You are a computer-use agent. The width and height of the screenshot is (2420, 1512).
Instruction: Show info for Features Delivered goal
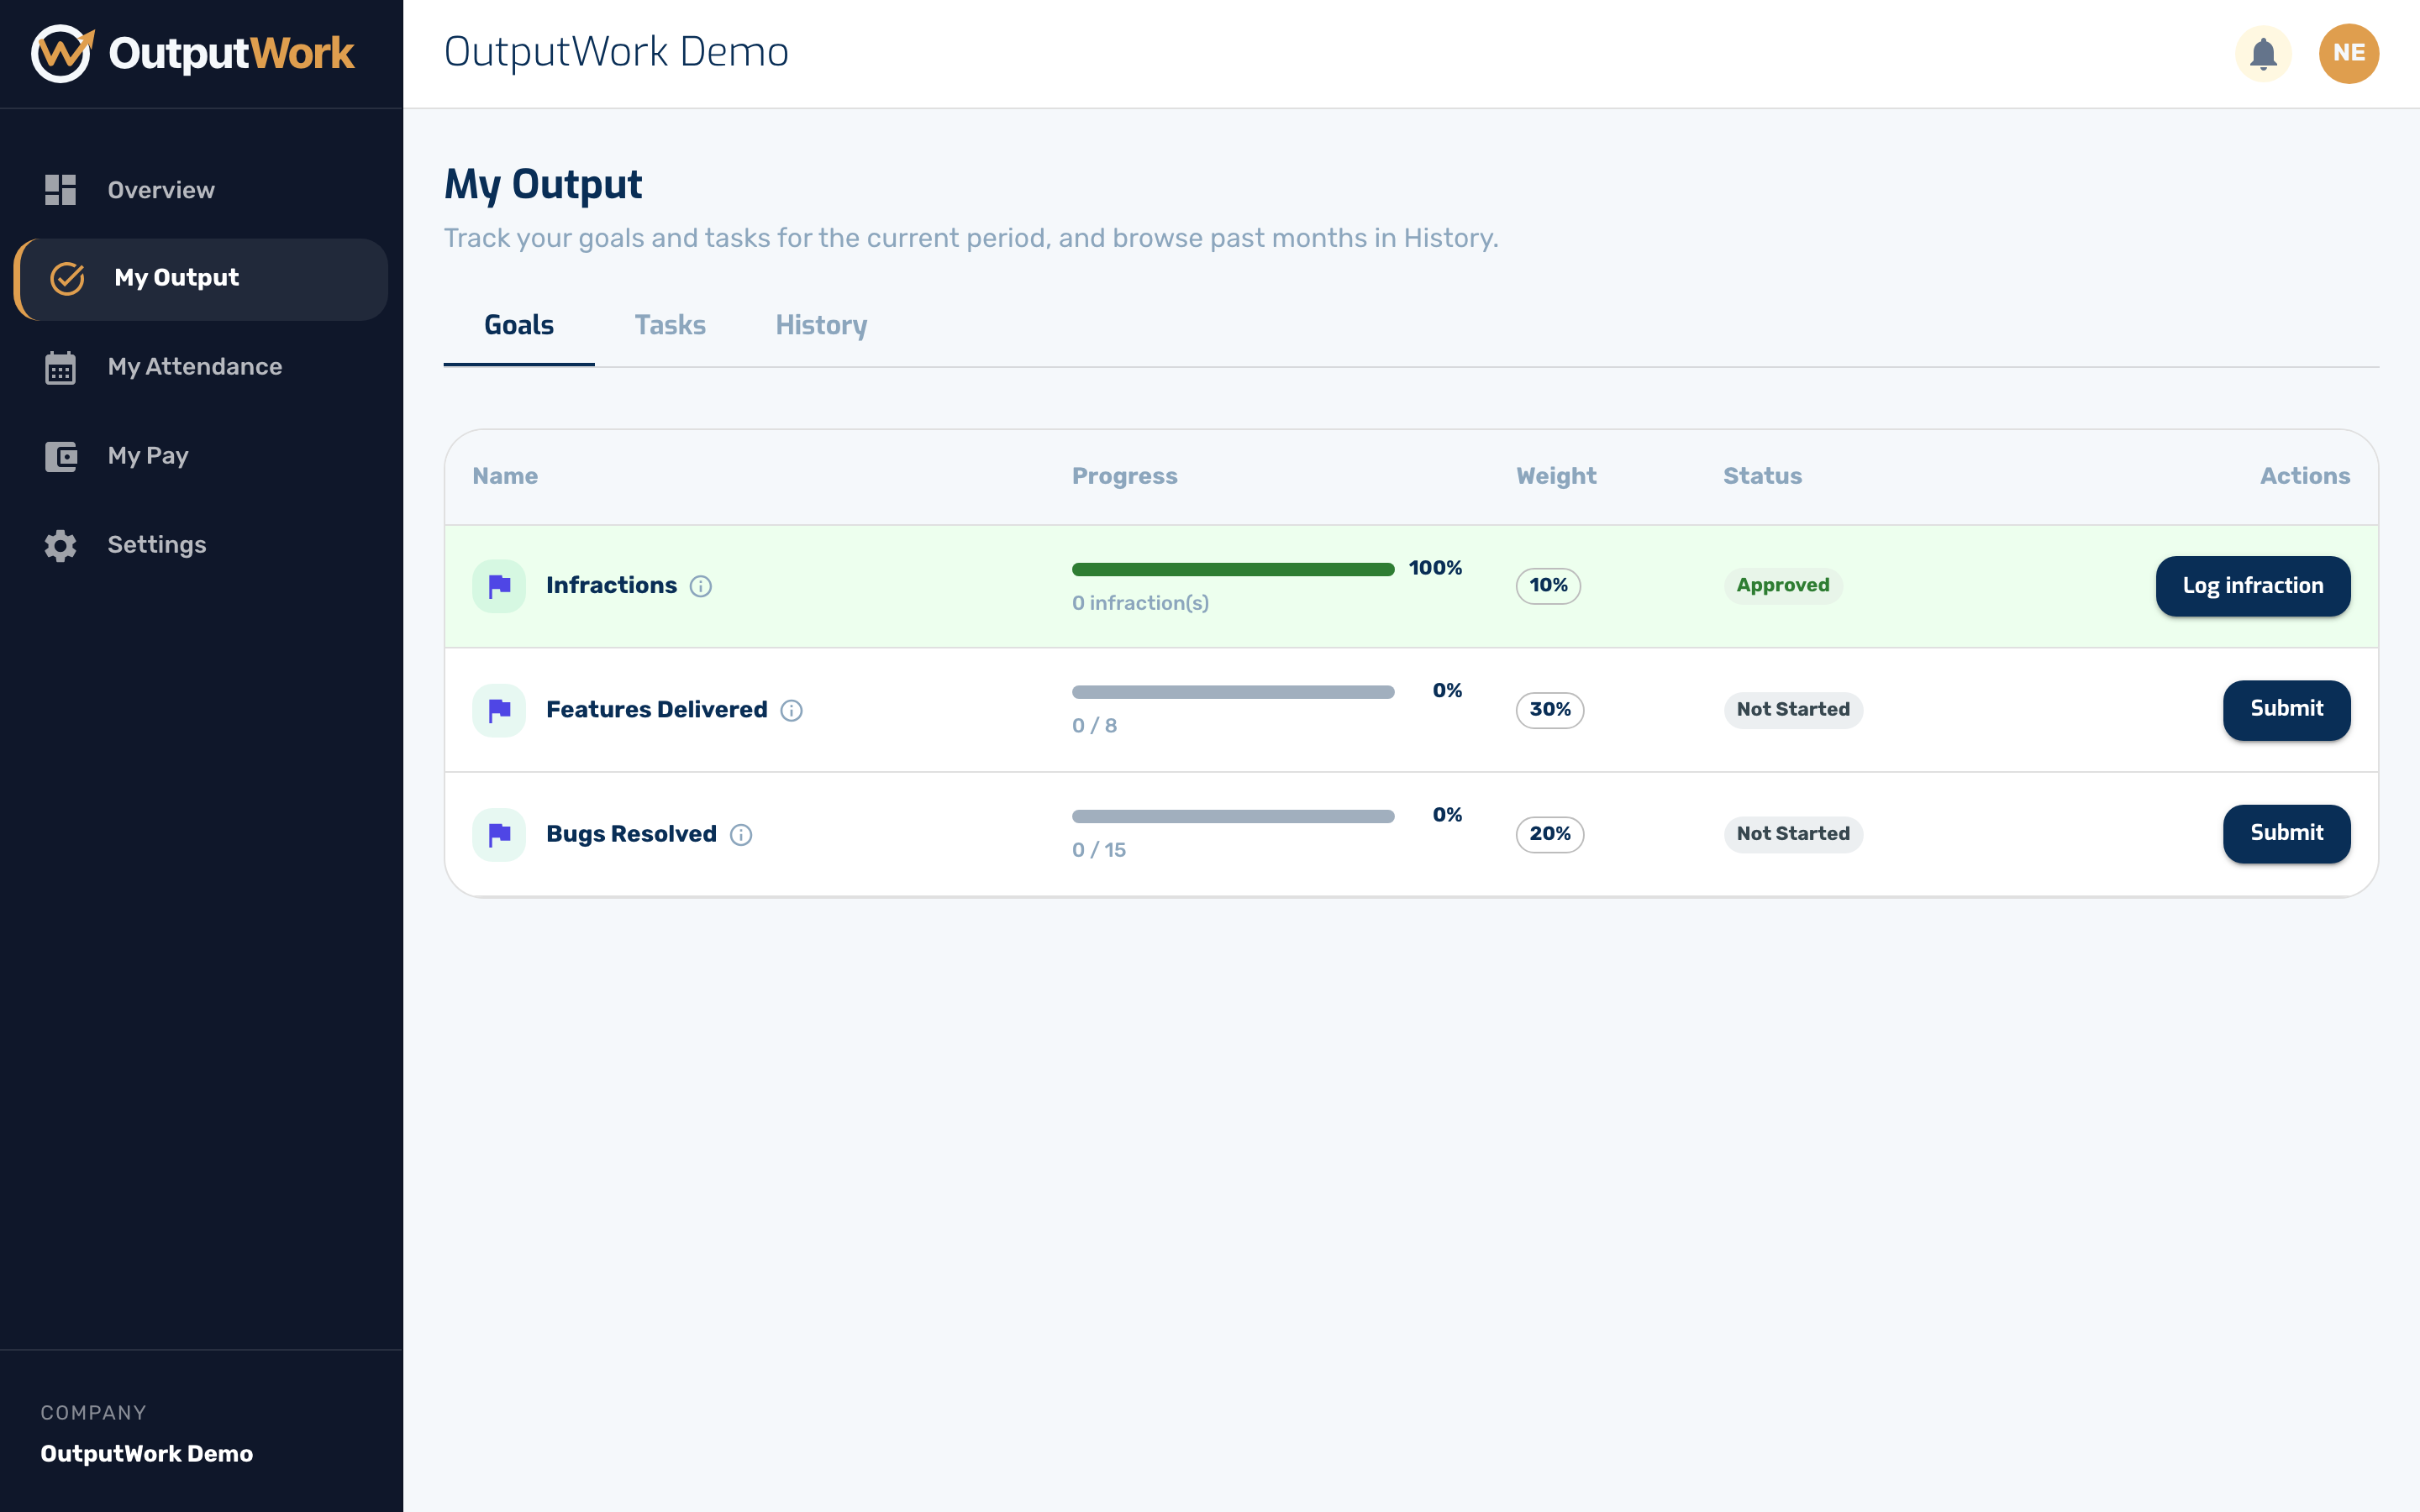[791, 711]
